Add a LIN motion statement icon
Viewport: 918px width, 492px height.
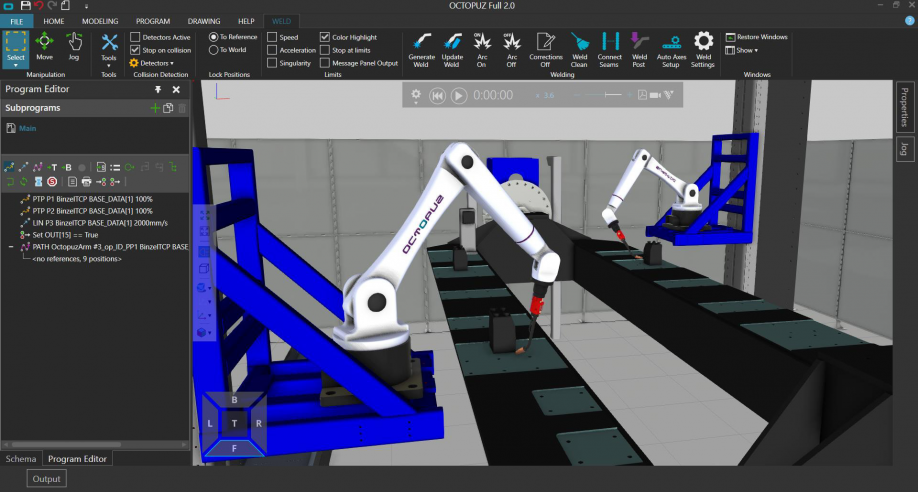point(23,168)
